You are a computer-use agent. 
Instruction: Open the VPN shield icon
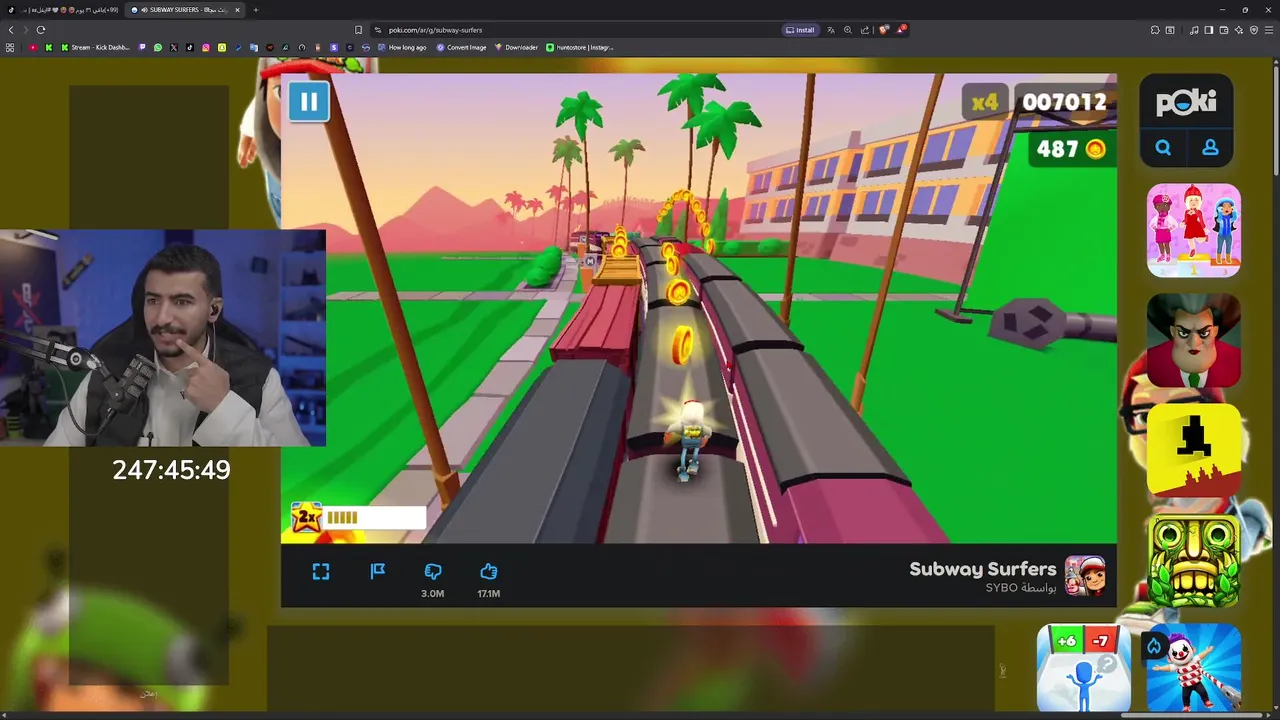pyautogui.click(x=1254, y=30)
